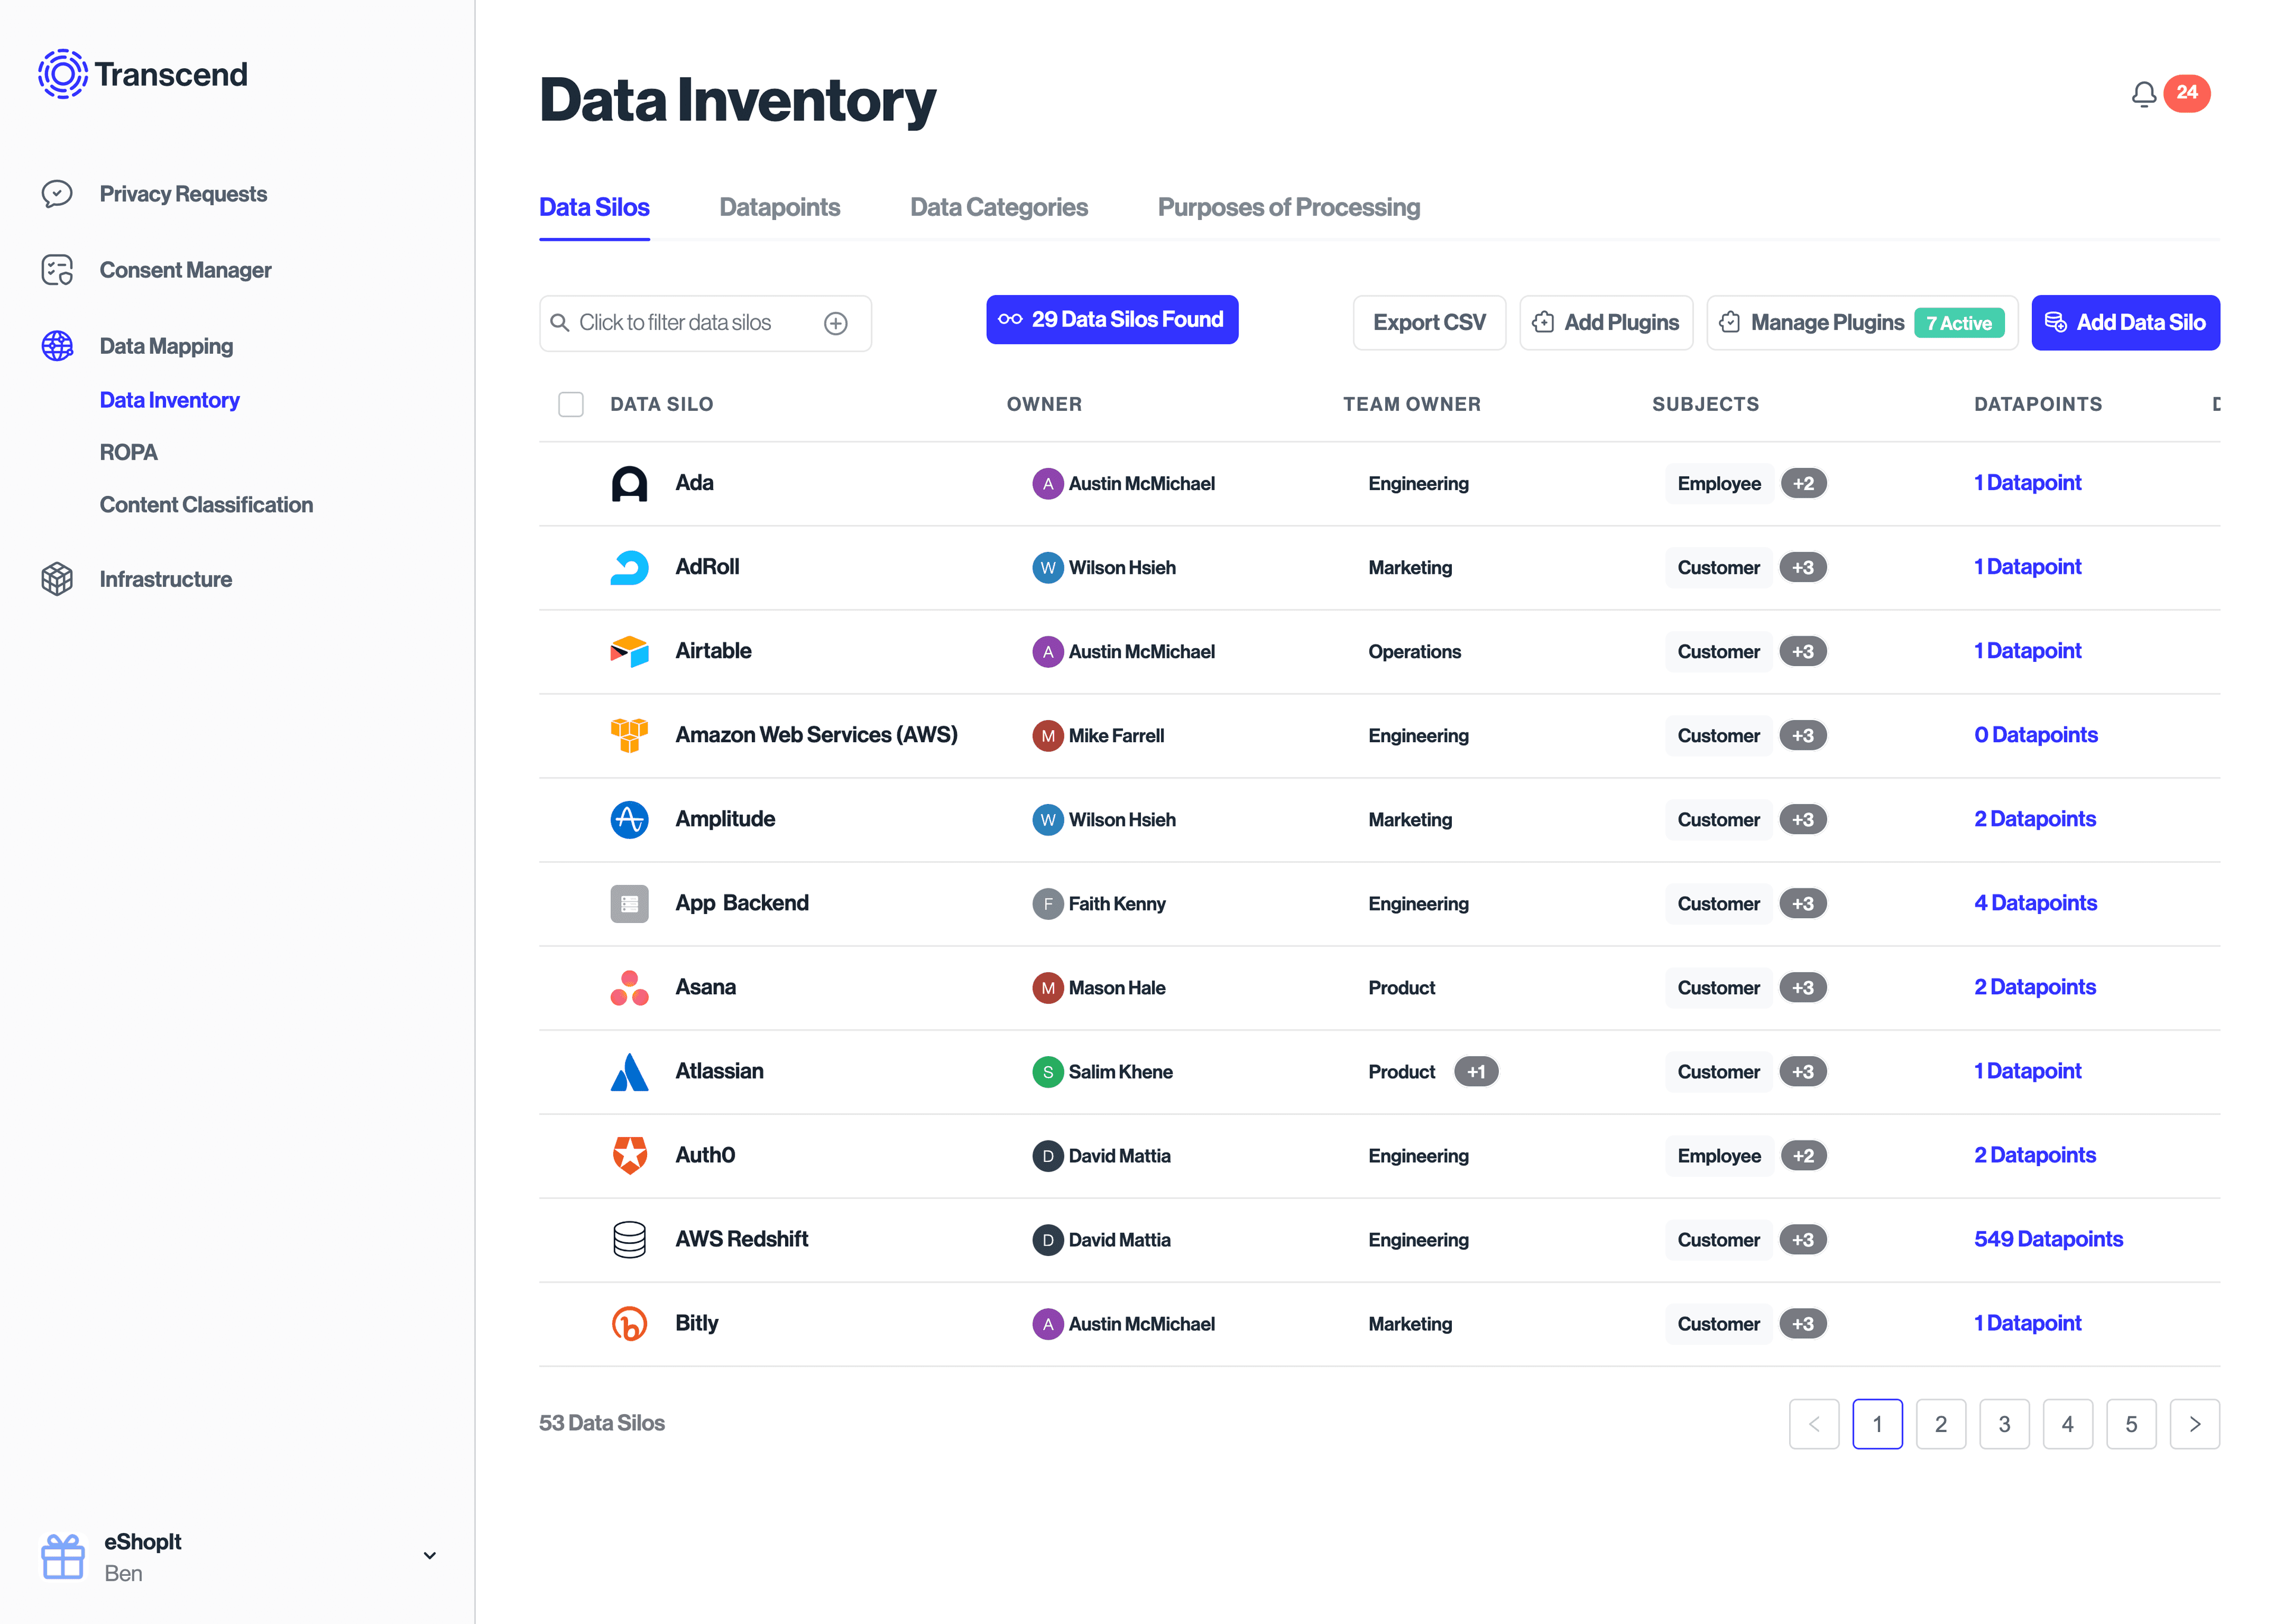Click Mike Farrell avatar in AWS row
Image resolution: width=2284 pixels, height=1624 pixels.
tap(1047, 736)
